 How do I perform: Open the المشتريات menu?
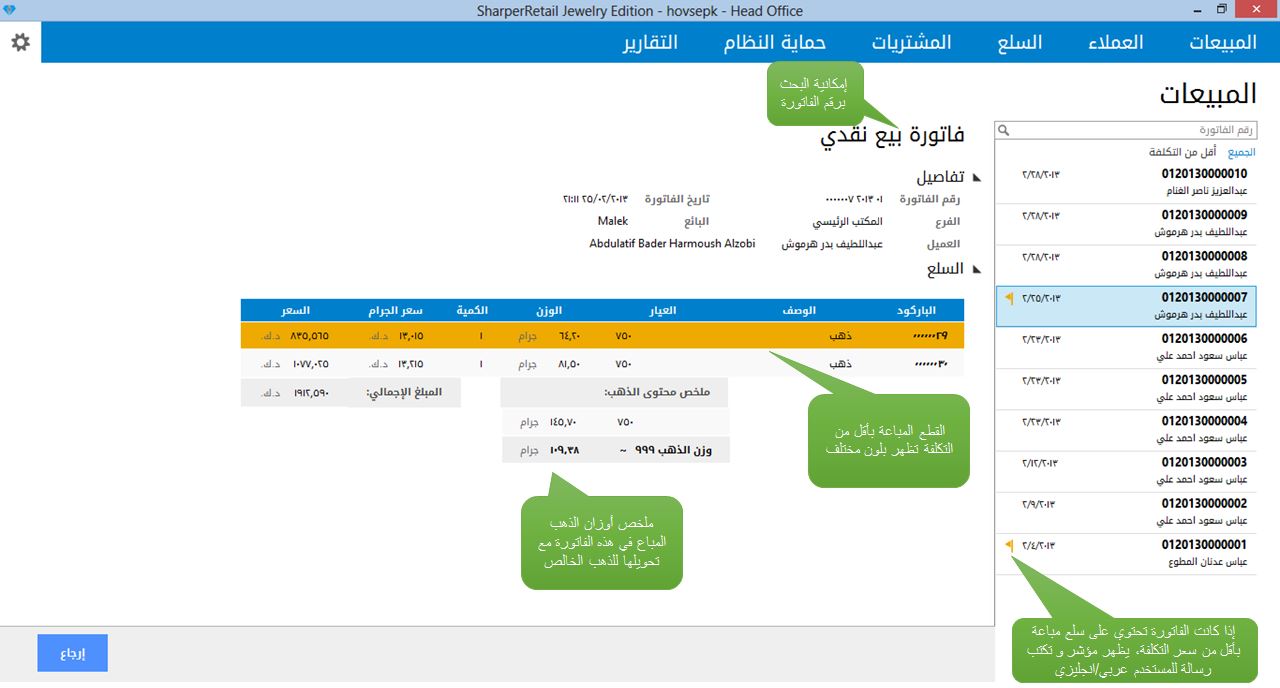click(x=911, y=42)
